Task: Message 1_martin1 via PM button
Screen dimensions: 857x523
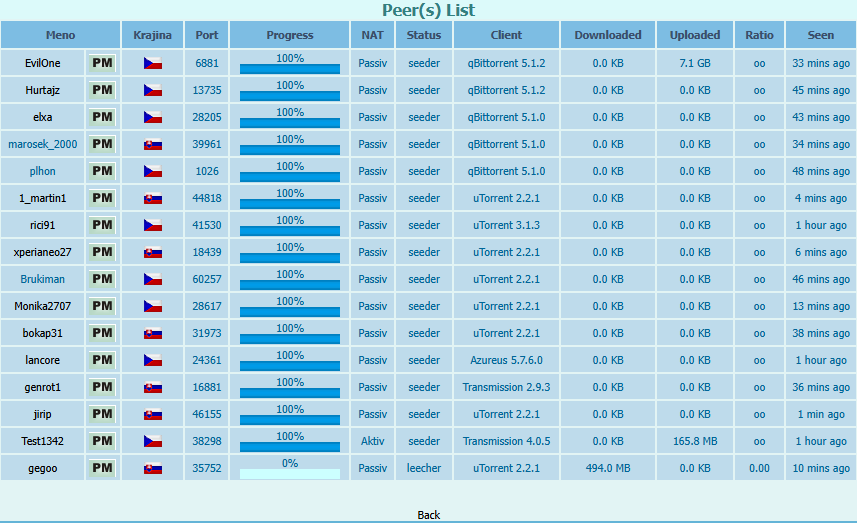Action: coord(102,198)
